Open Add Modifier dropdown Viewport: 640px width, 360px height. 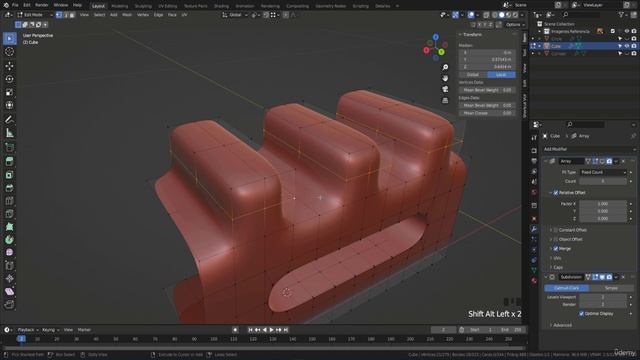(x=589, y=149)
